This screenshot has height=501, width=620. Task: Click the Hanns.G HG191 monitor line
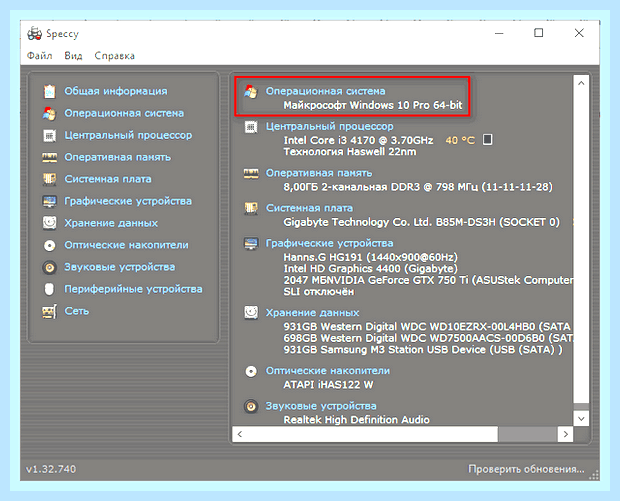coord(370,257)
